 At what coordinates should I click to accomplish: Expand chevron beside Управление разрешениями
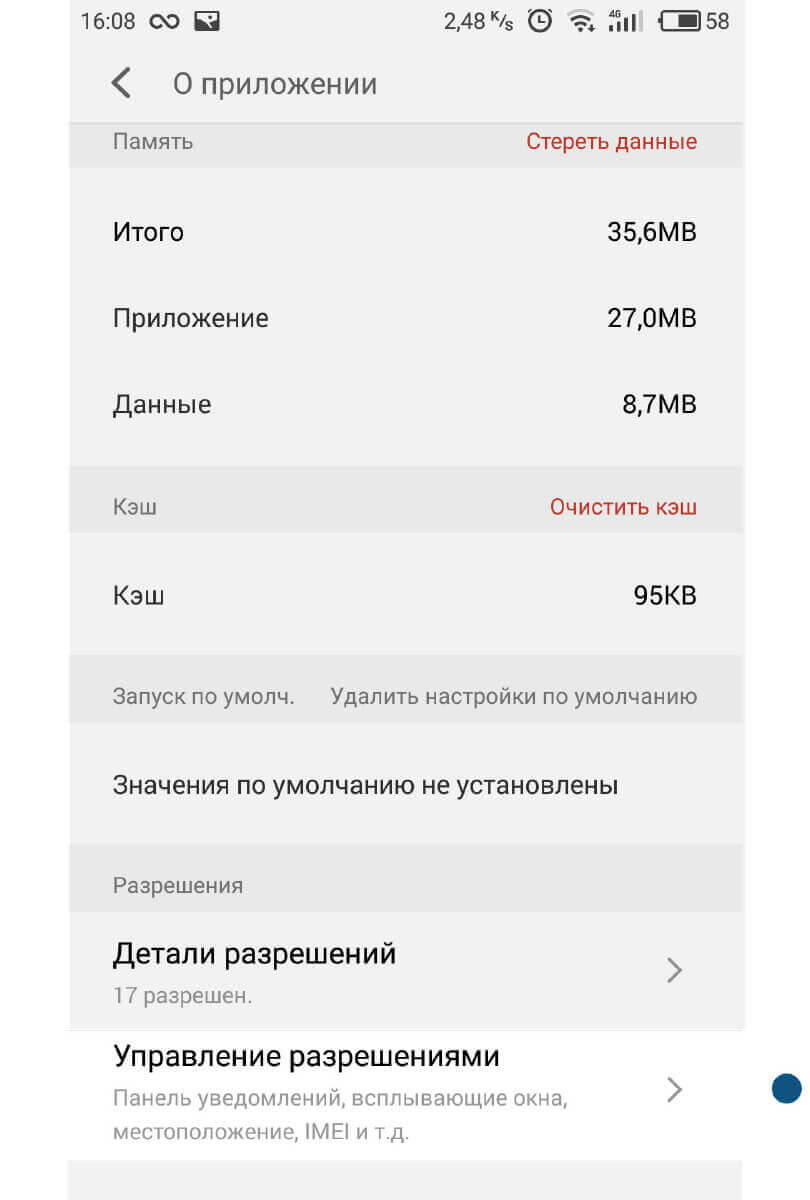click(x=675, y=1089)
